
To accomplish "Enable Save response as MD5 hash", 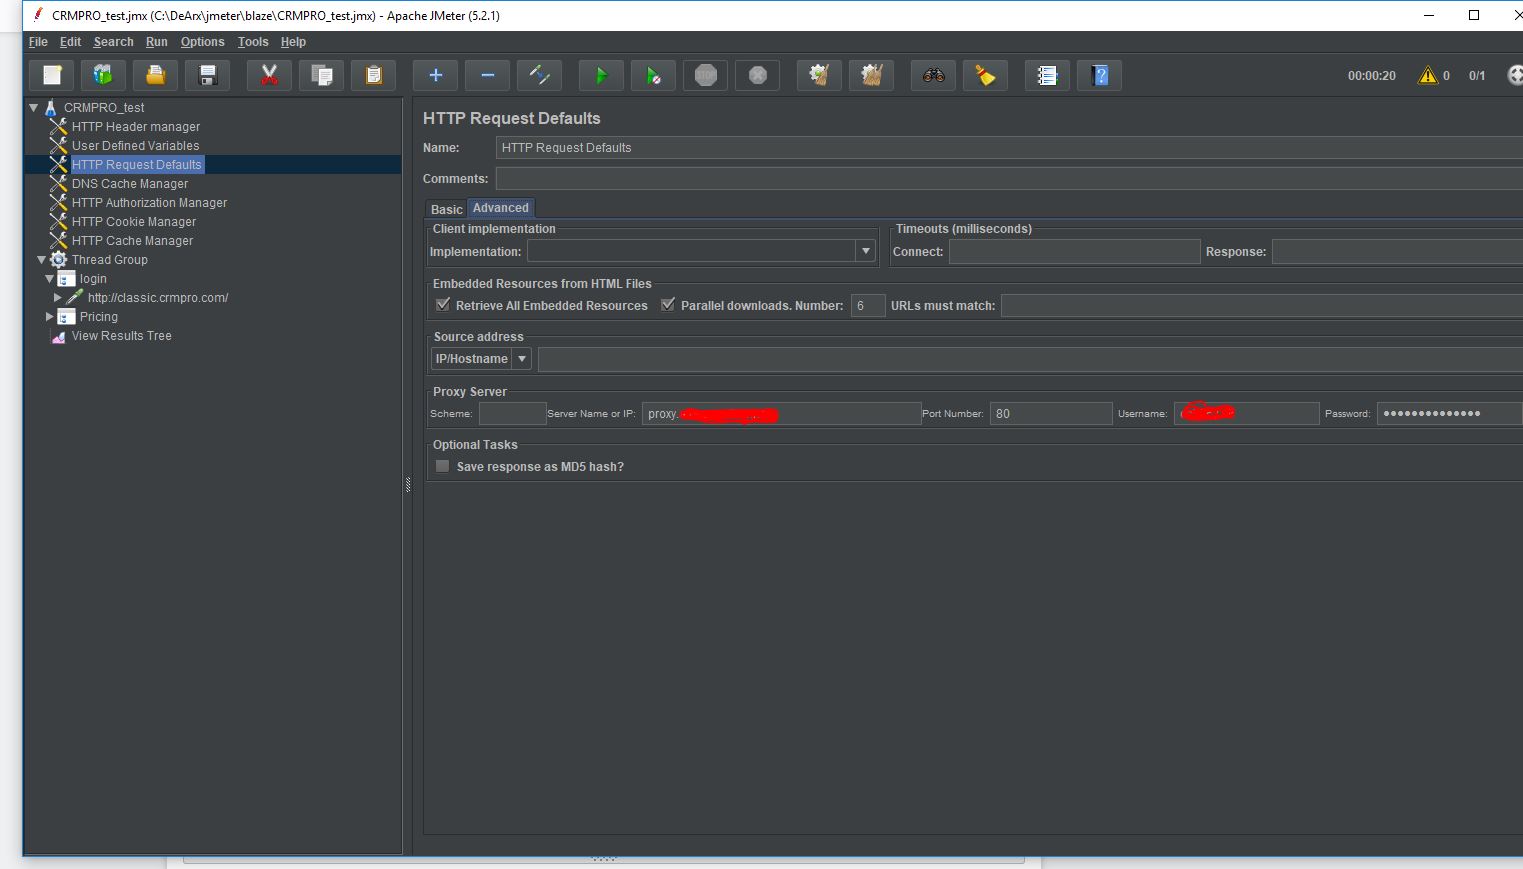I will [443, 466].
